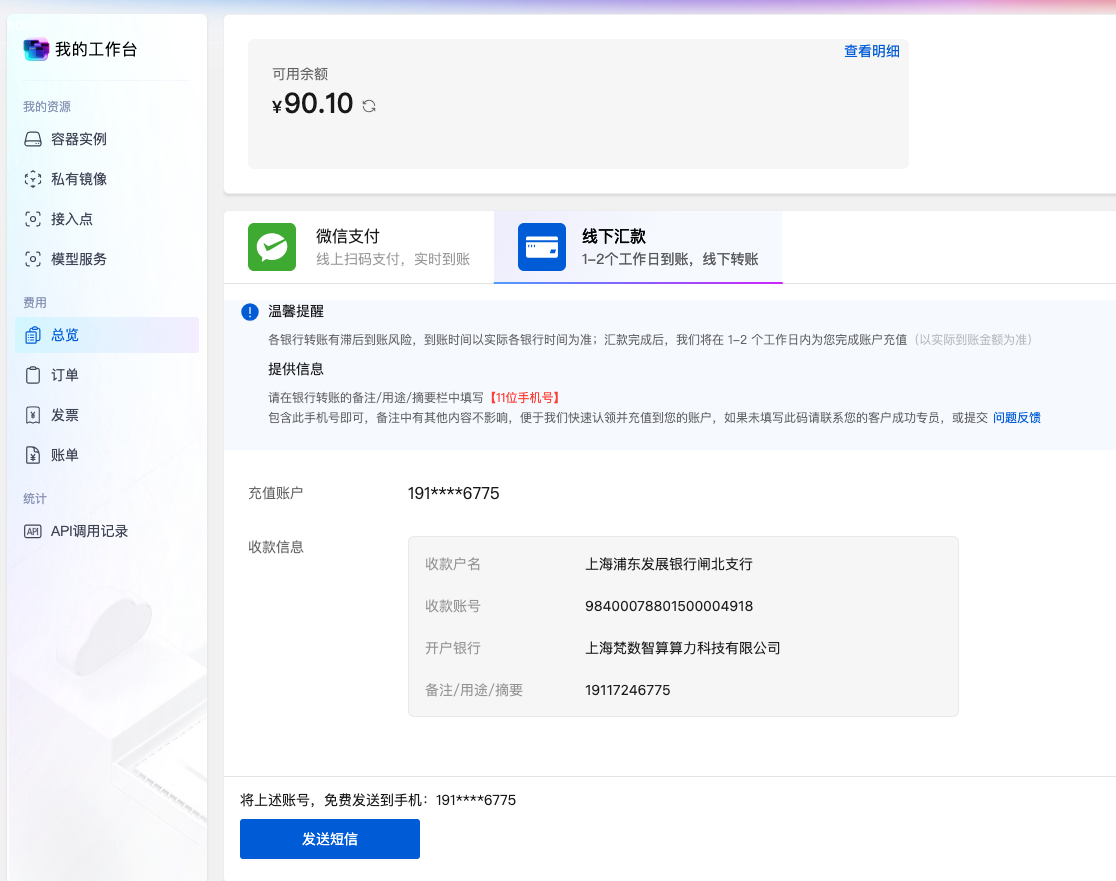Image resolution: width=1116 pixels, height=881 pixels.
Task: Click the 提供信息 heading
Action: 295,369
